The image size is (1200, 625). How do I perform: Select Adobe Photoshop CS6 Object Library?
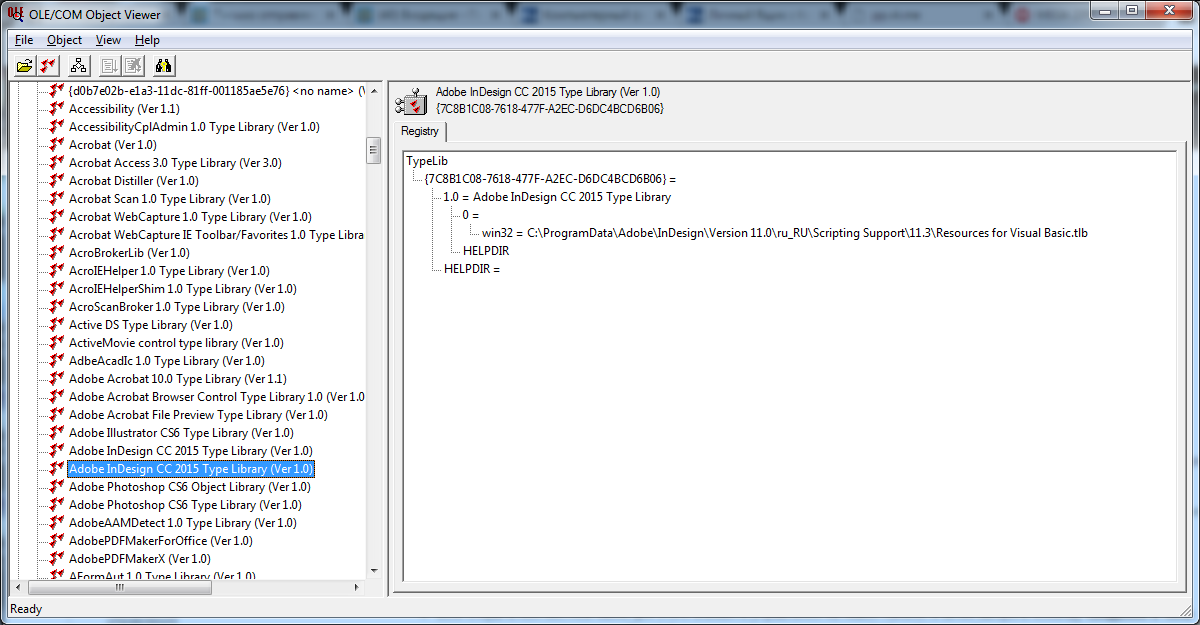click(x=189, y=487)
